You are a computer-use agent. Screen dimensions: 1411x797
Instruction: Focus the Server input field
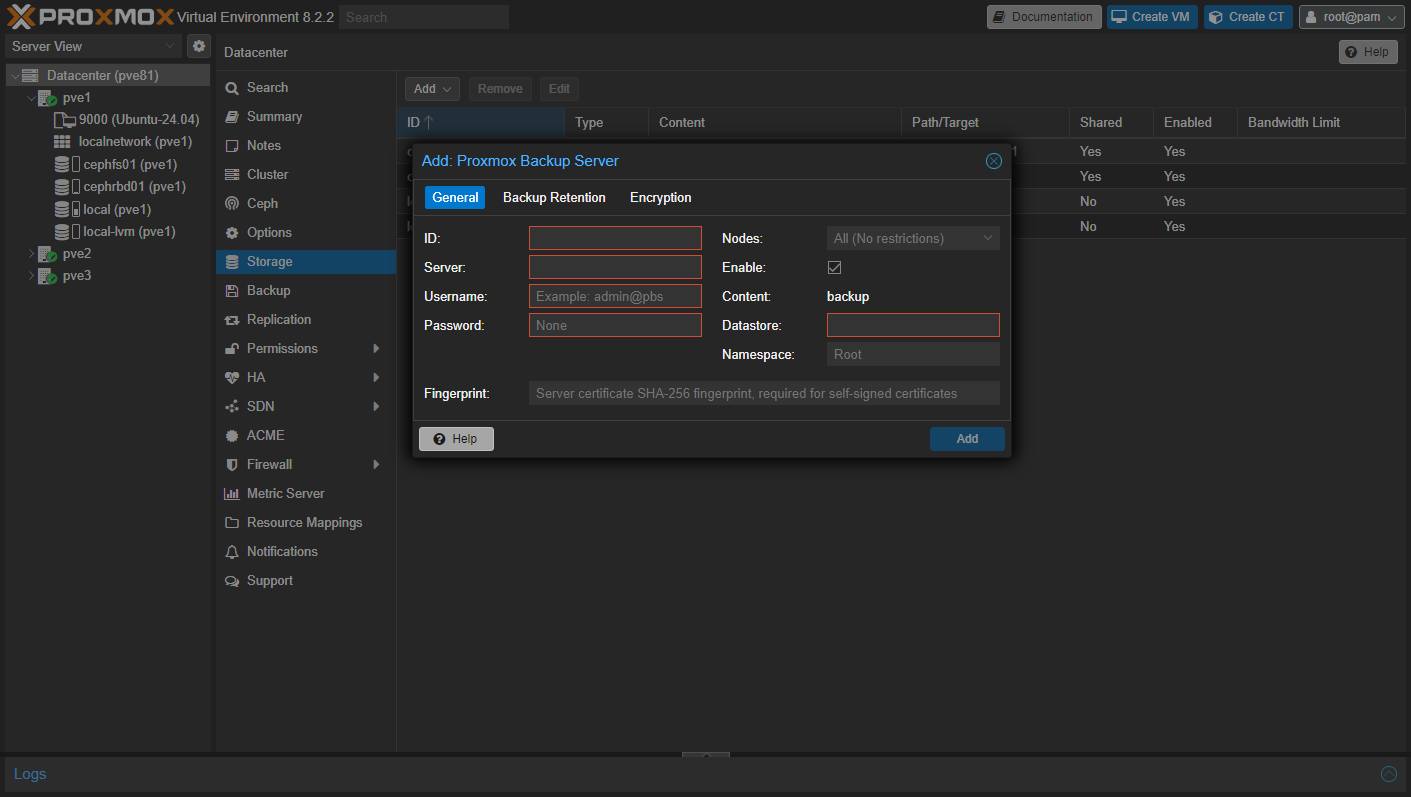[x=615, y=267]
